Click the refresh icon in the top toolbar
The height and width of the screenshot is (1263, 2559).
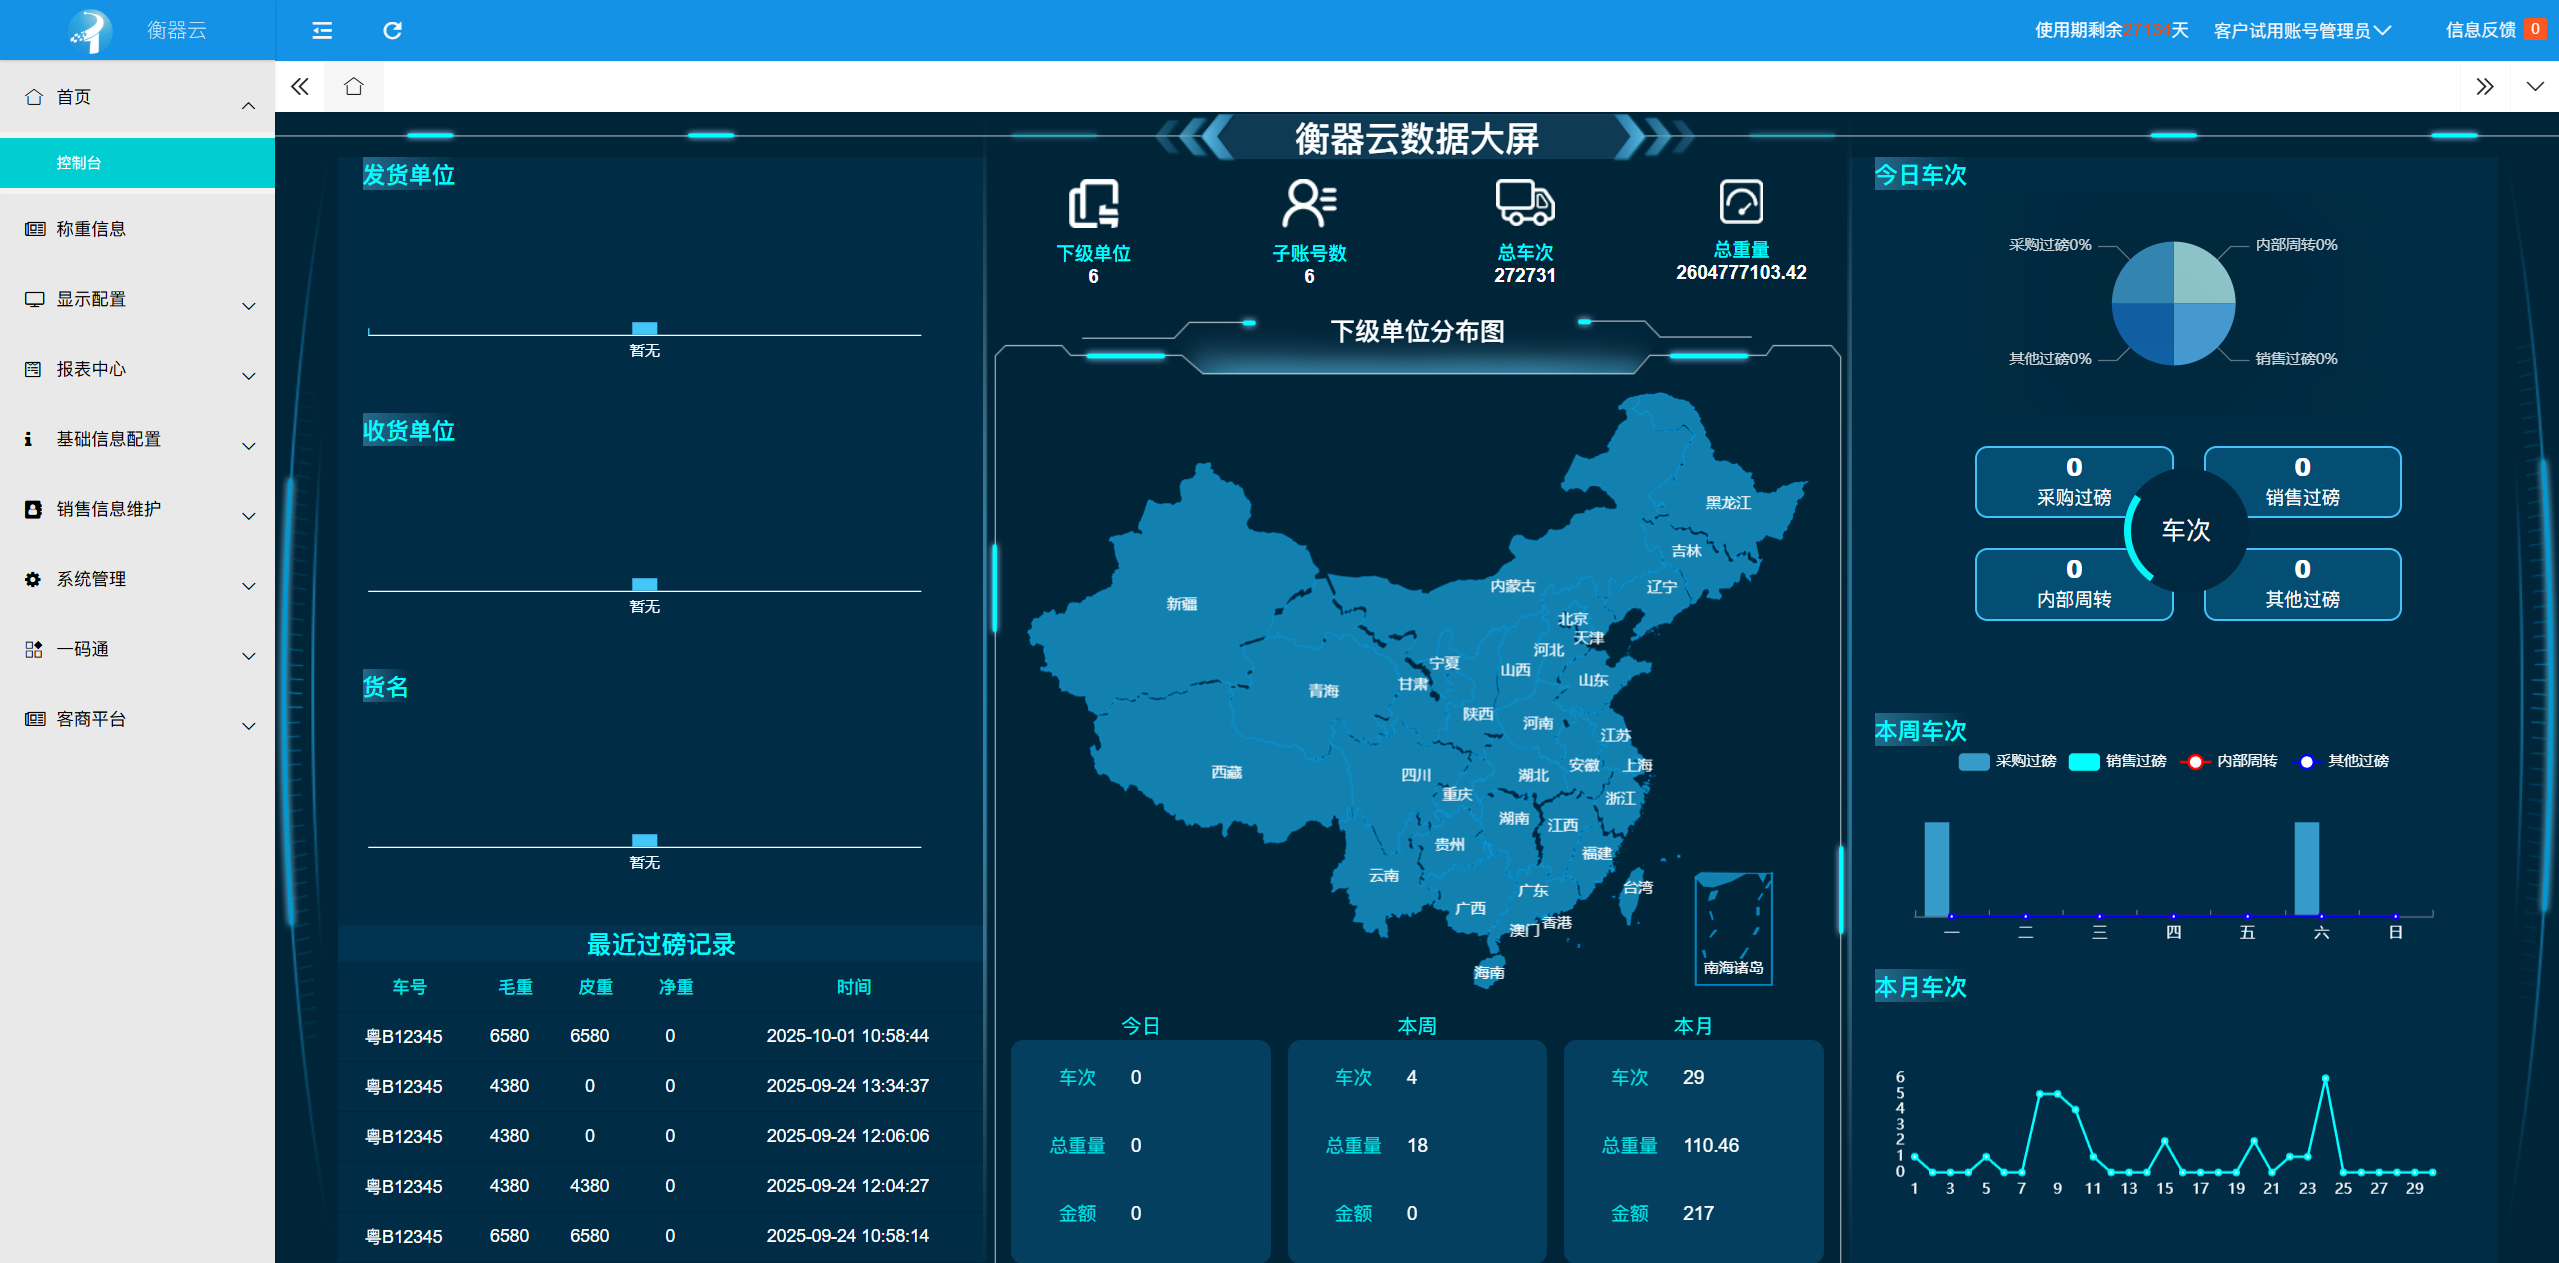pos(392,31)
